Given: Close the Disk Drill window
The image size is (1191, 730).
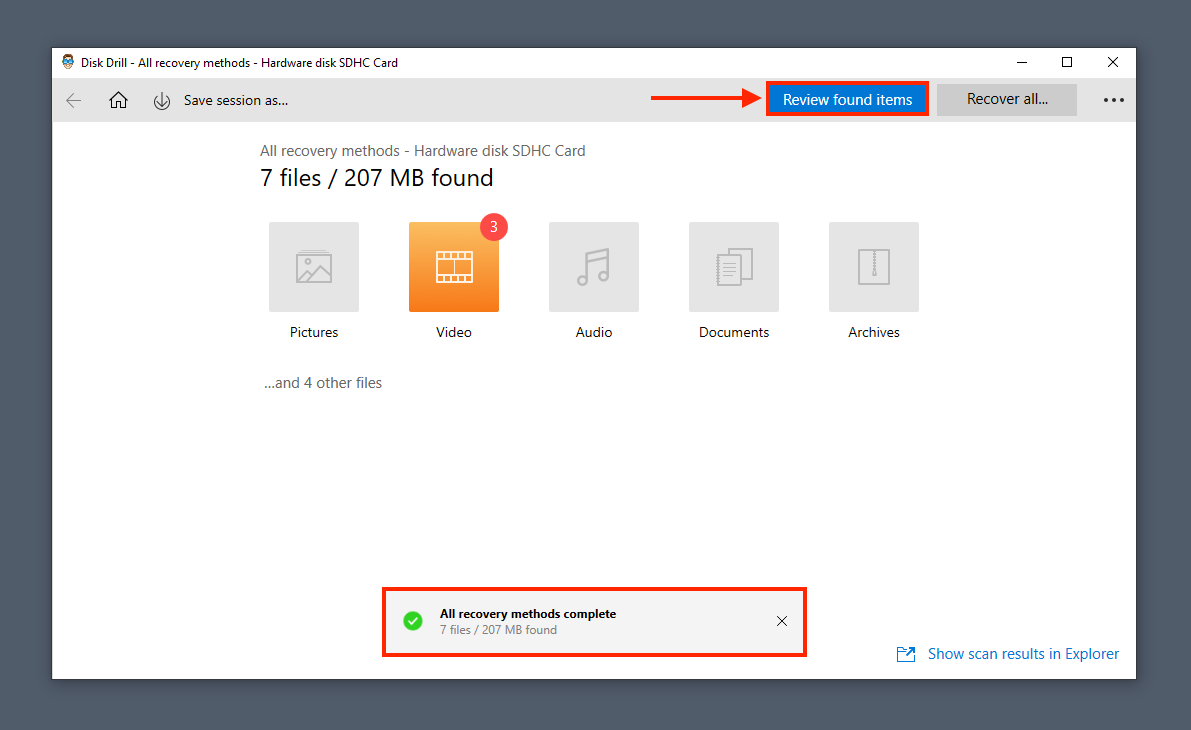Looking at the screenshot, I should click(x=1113, y=62).
